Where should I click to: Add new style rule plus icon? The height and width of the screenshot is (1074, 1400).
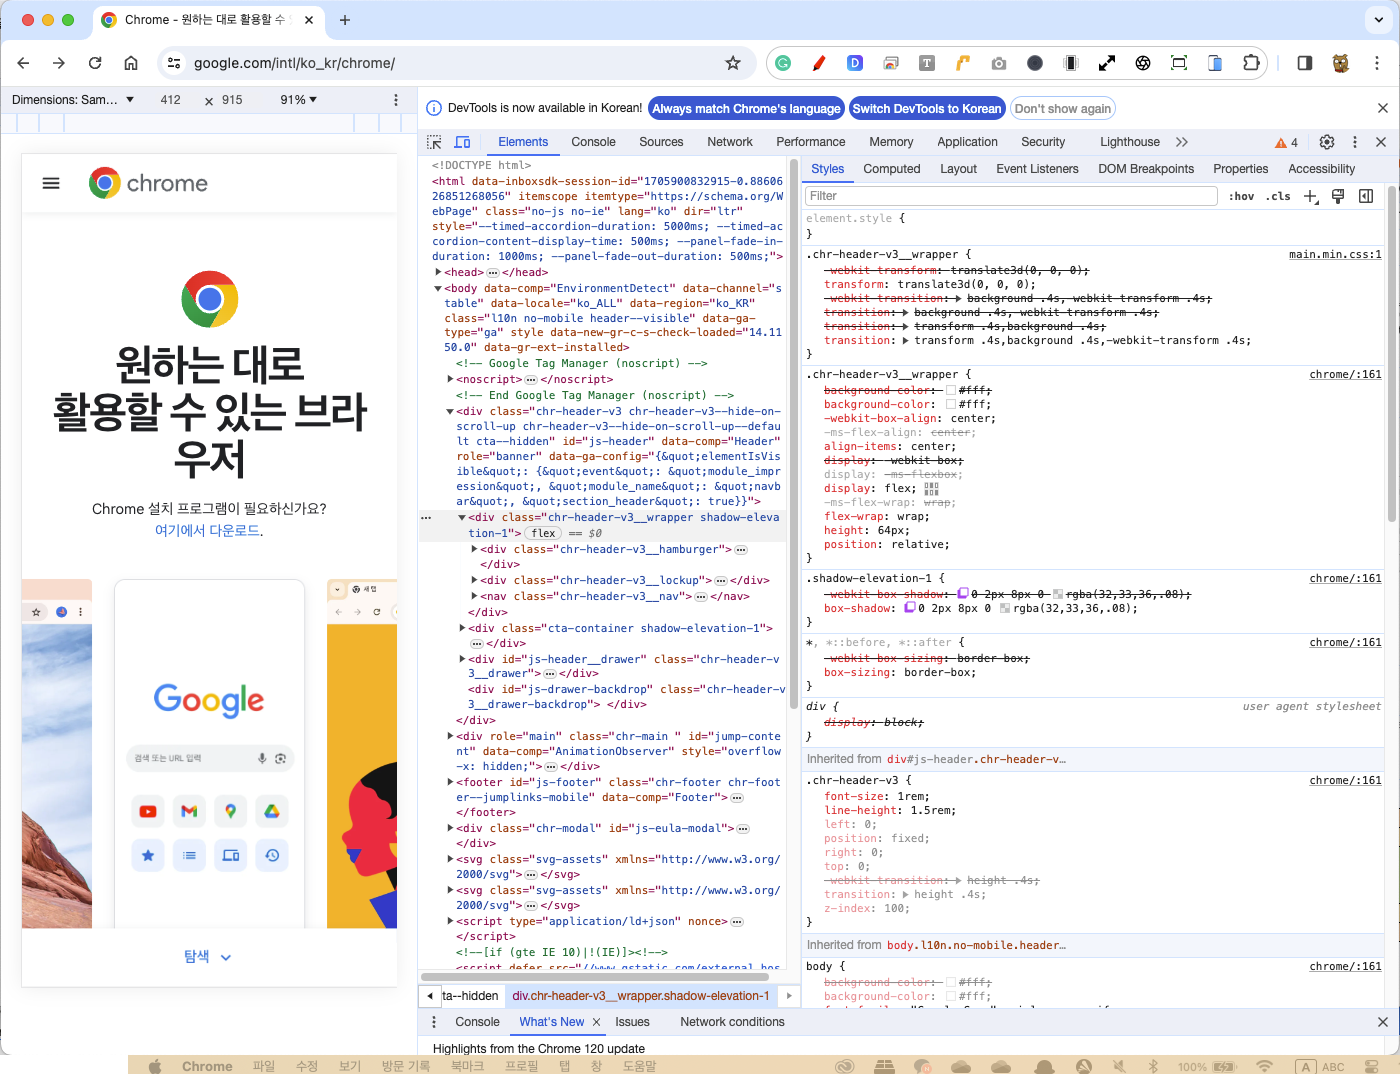[x=1311, y=196]
